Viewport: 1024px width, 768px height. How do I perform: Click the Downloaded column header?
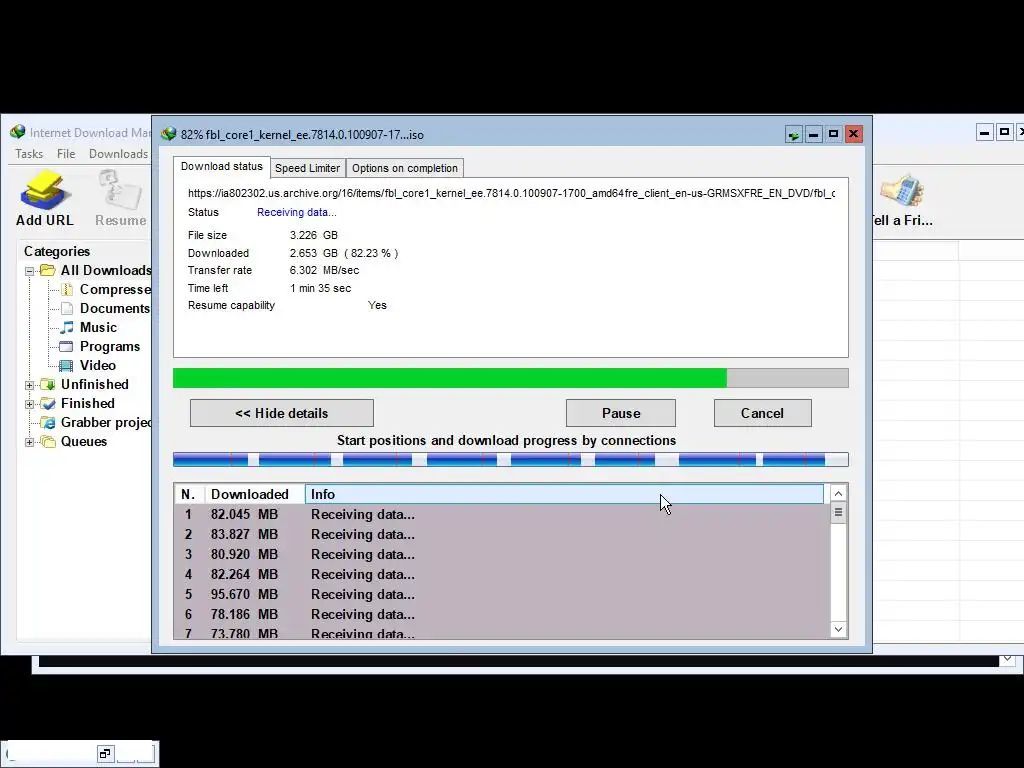pyautogui.click(x=255, y=494)
